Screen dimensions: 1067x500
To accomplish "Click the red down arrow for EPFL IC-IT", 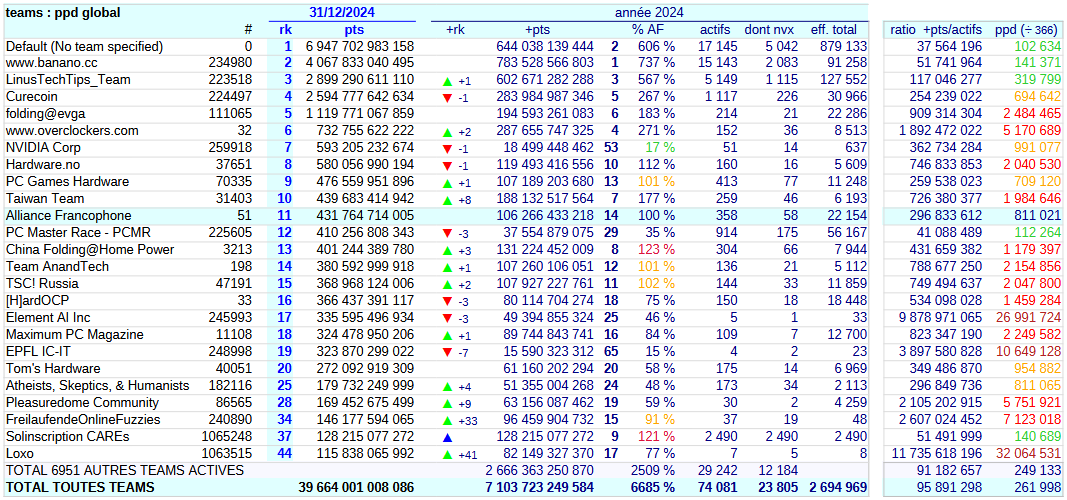I will tap(447, 352).
